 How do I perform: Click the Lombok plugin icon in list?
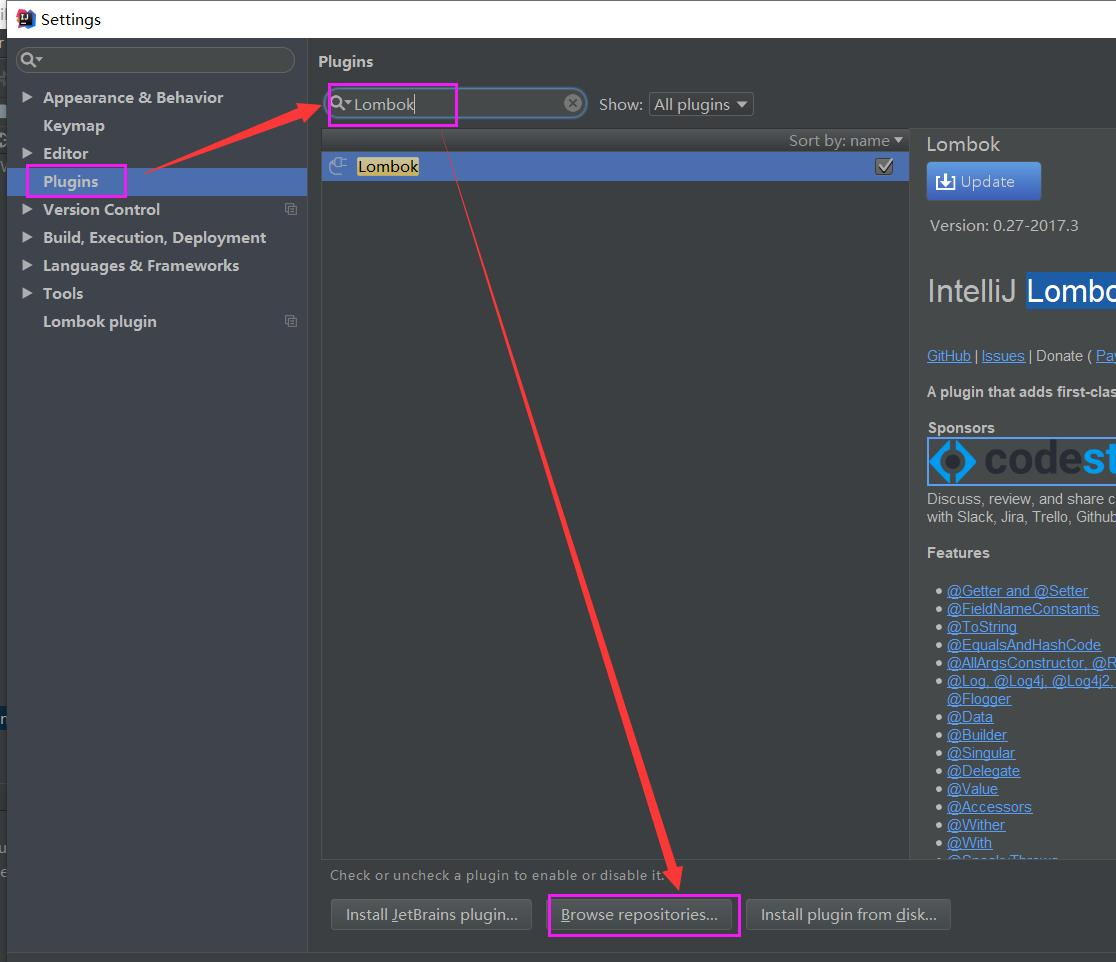338,166
